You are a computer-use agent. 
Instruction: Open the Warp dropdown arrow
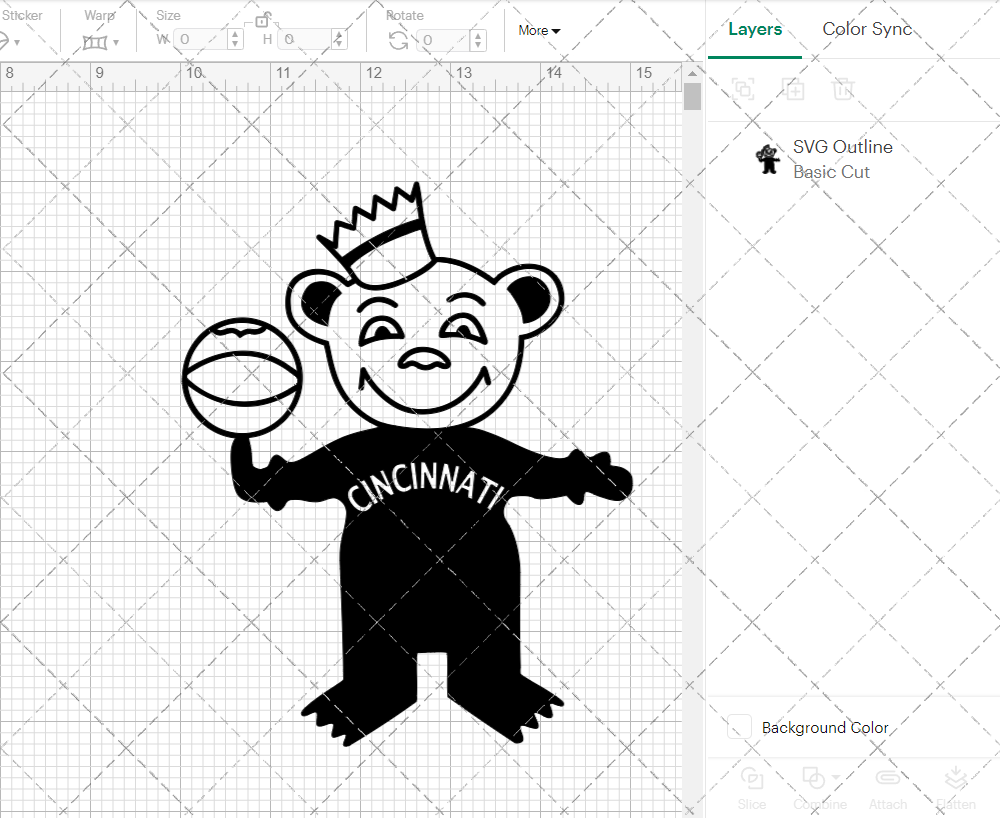pos(117,42)
